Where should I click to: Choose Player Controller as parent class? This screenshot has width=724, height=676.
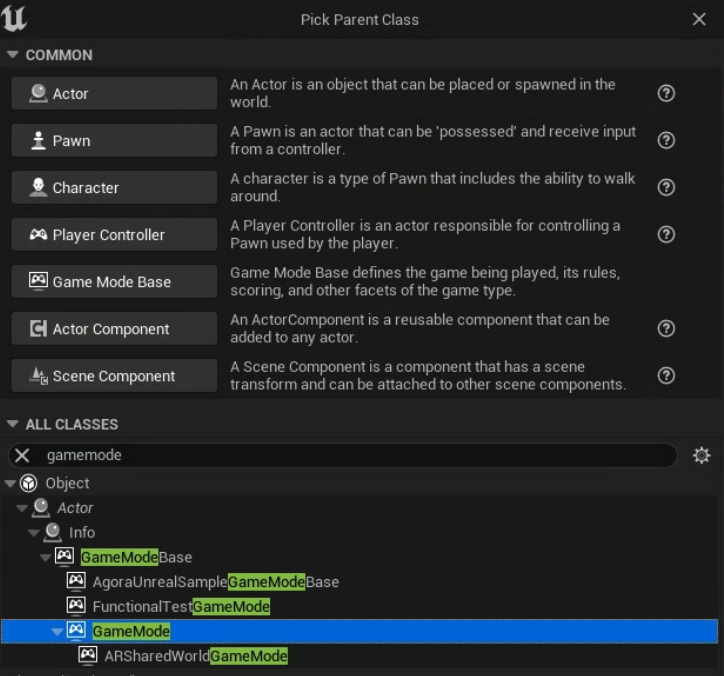pos(114,235)
